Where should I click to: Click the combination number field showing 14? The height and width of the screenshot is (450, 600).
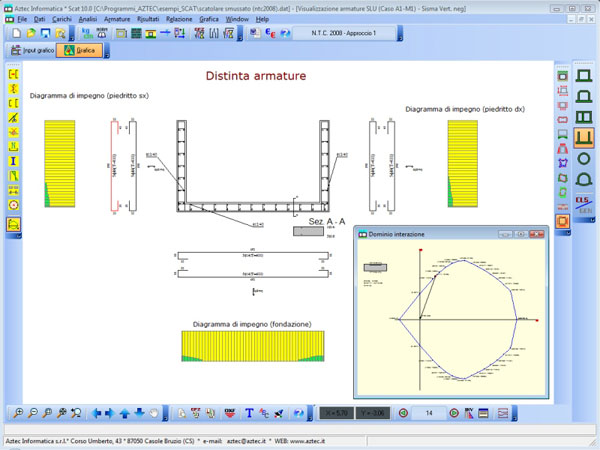429,413
